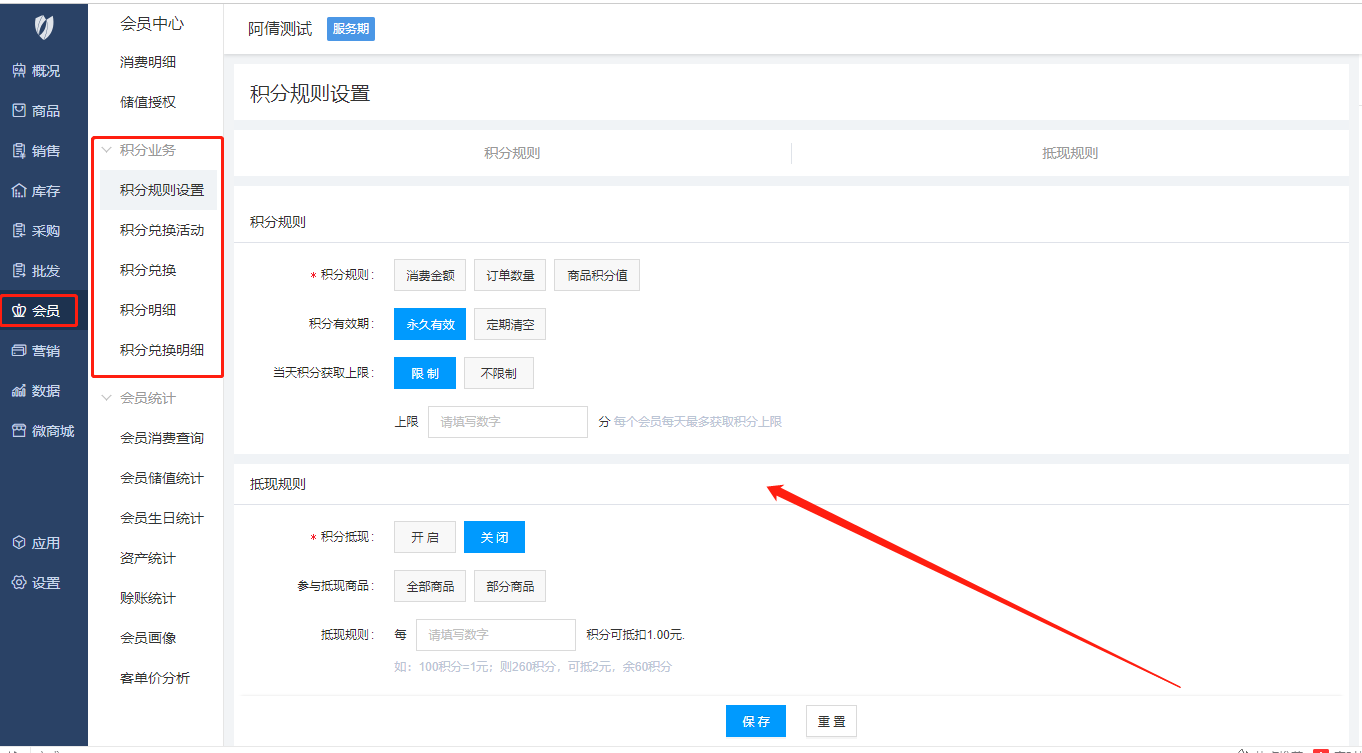The width and height of the screenshot is (1362, 753).
Task: Open 微商城 shop icon in sidebar
Action: (x=19, y=431)
